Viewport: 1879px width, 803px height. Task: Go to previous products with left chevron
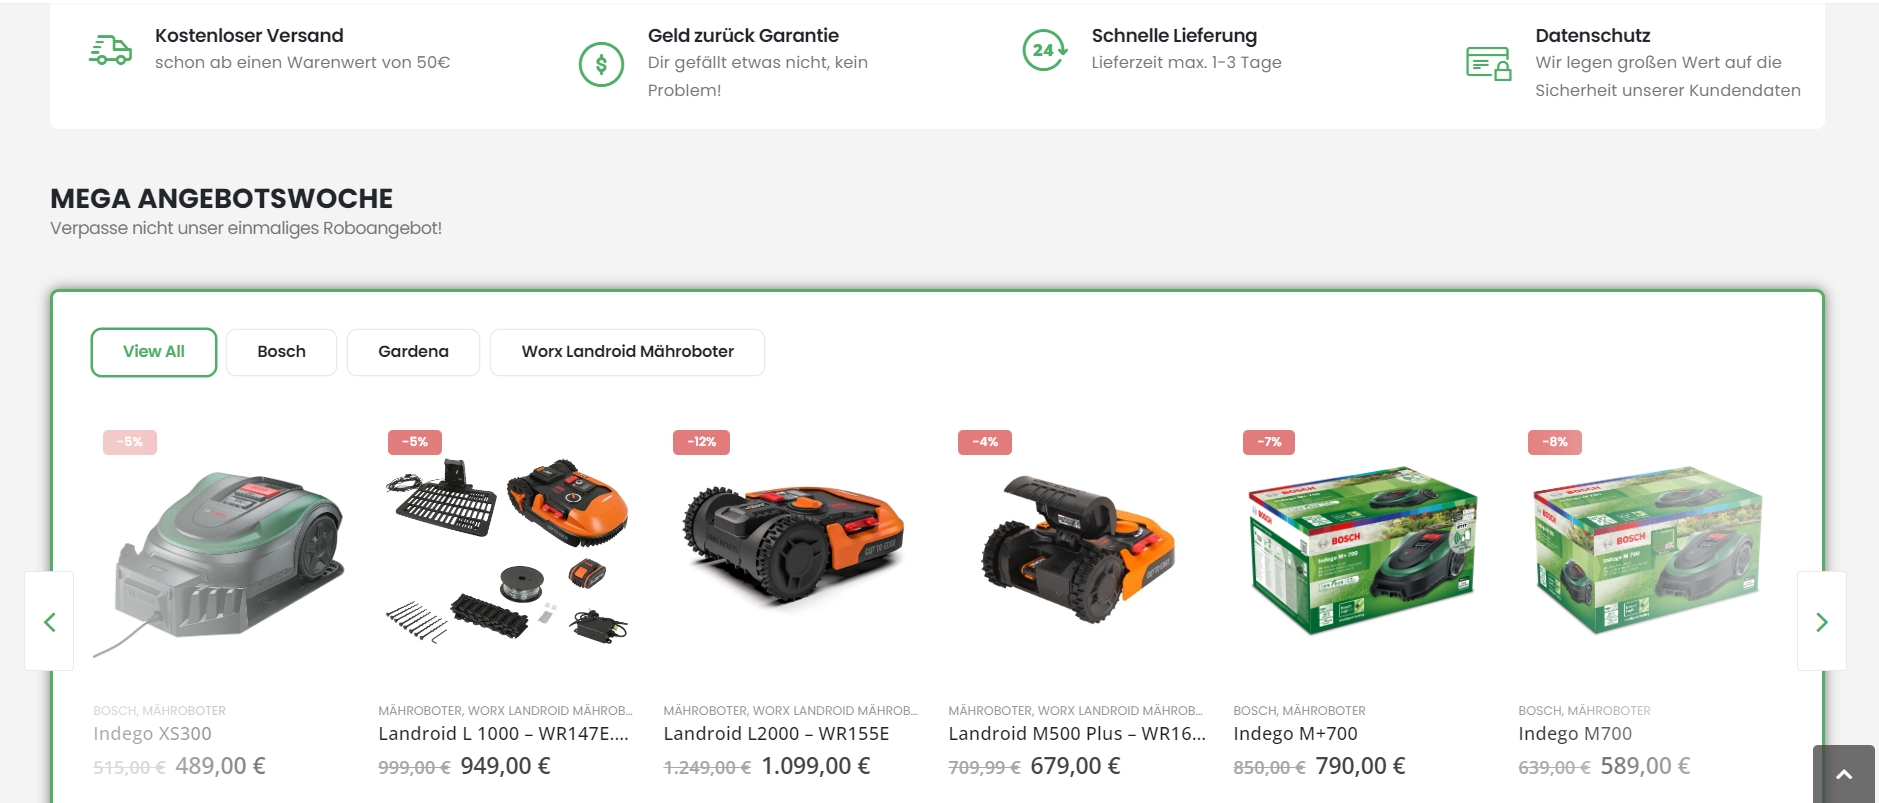(49, 622)
